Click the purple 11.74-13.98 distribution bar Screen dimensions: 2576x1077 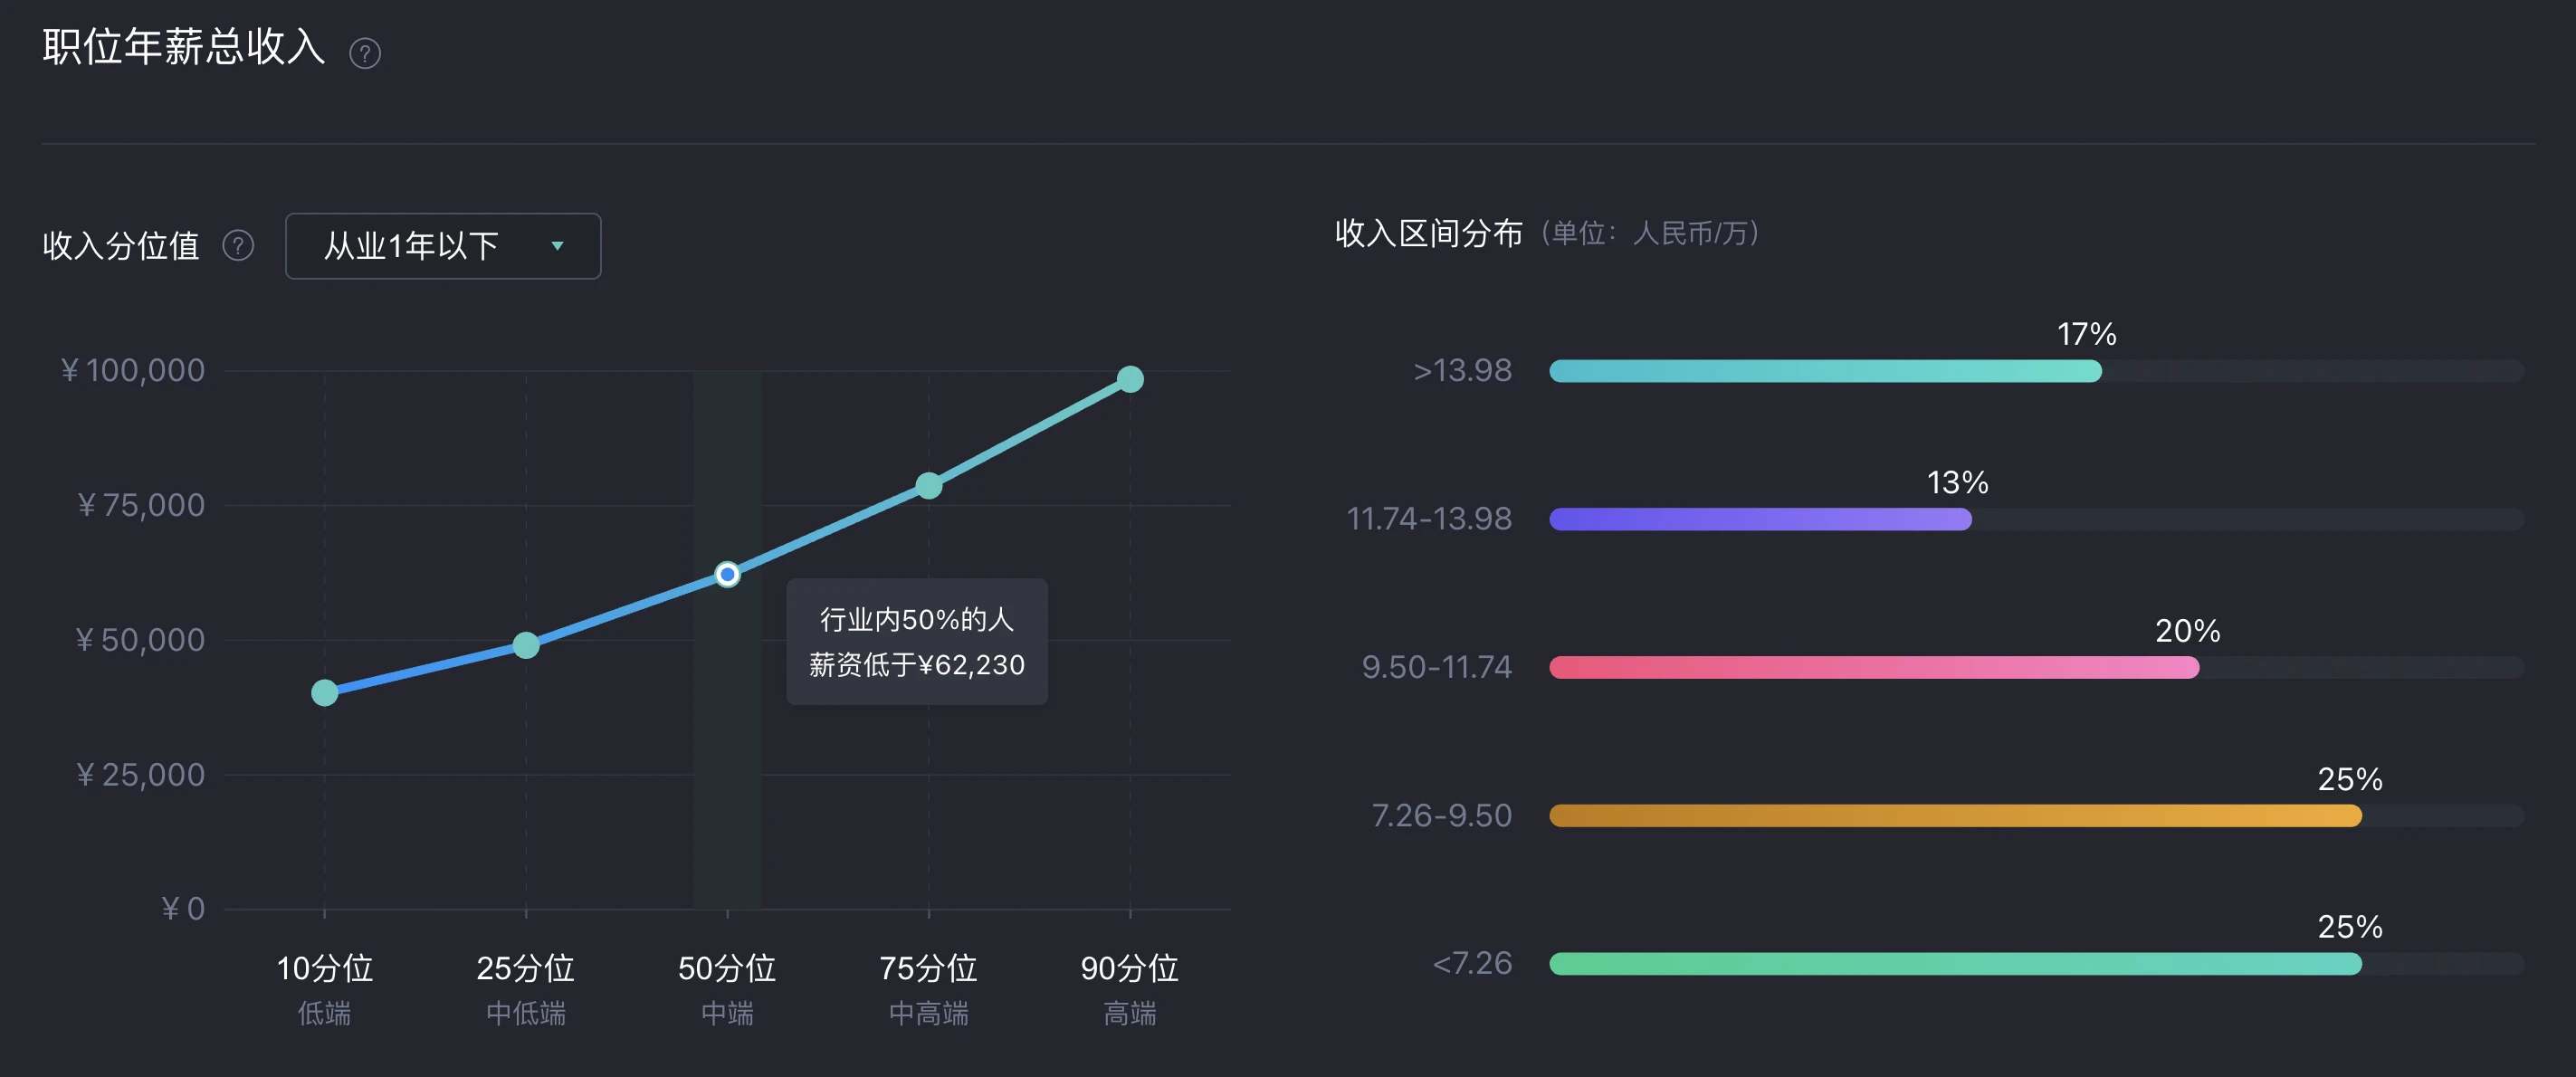coord(1761,519)
